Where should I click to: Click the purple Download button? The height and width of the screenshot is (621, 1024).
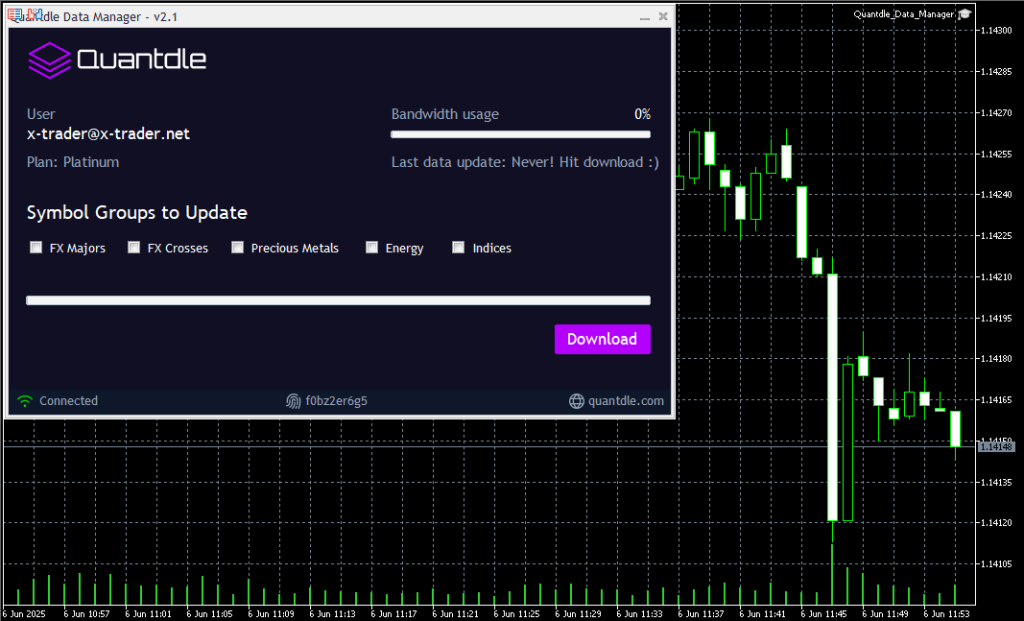click(602, 339)
